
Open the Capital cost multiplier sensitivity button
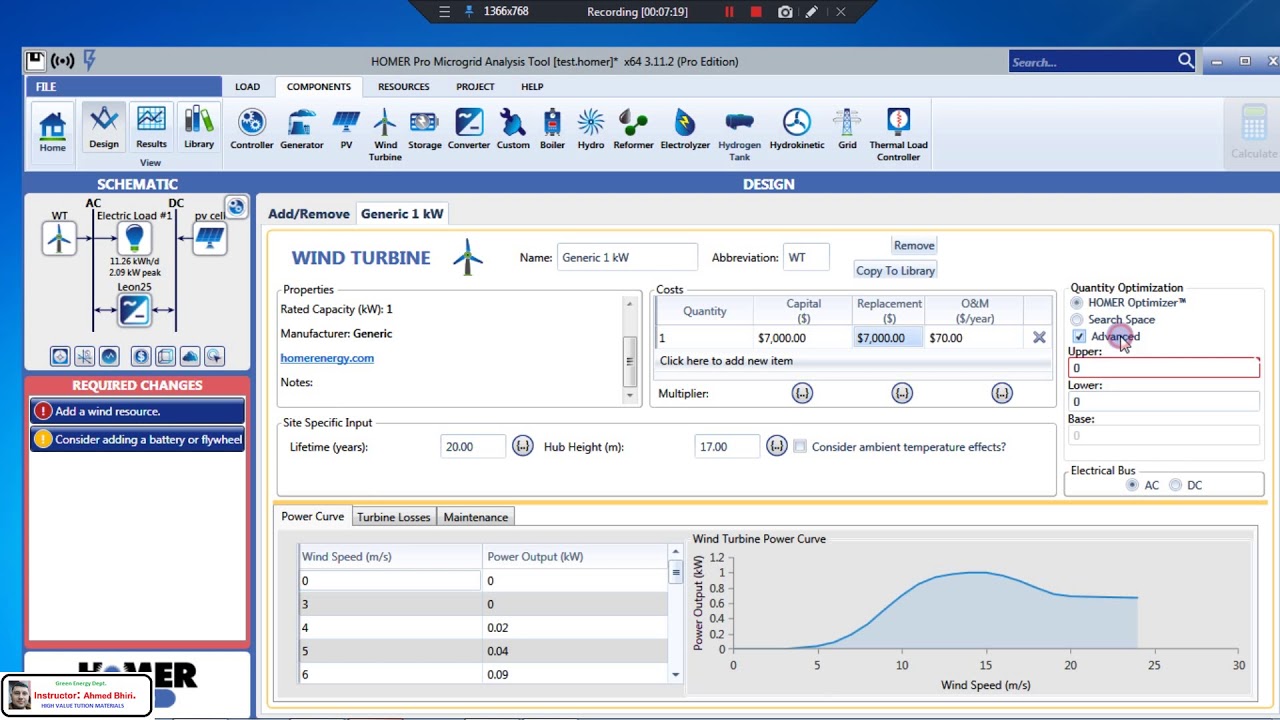coord(802,393)
